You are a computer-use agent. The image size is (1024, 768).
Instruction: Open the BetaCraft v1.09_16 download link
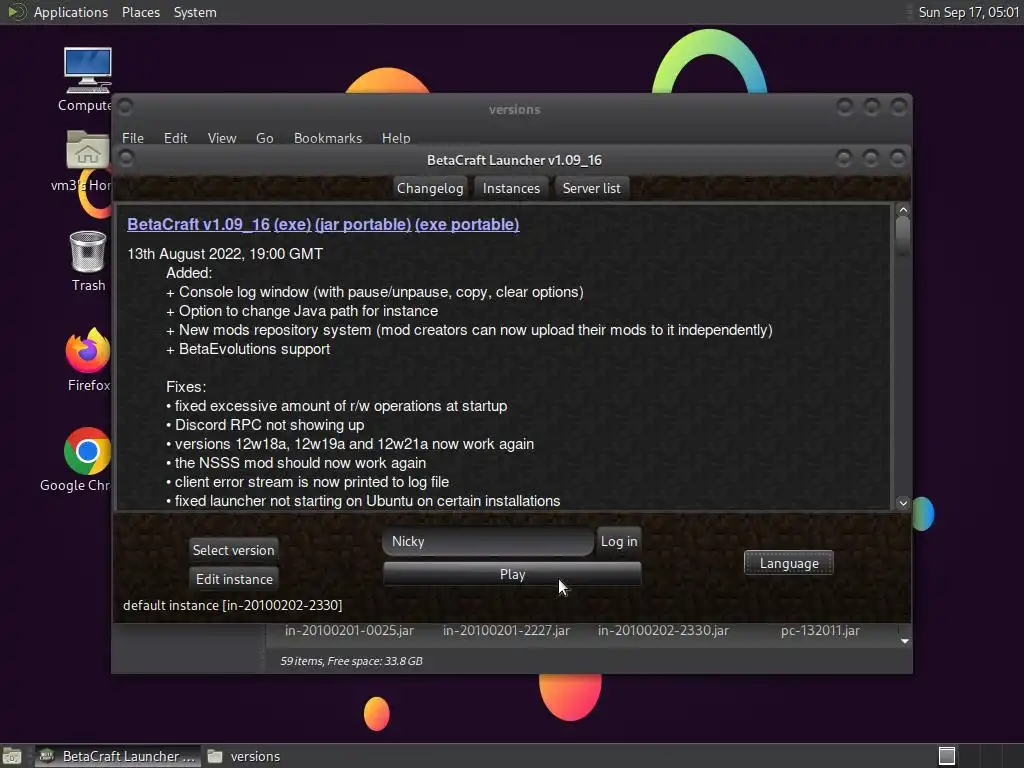point(199,224)
